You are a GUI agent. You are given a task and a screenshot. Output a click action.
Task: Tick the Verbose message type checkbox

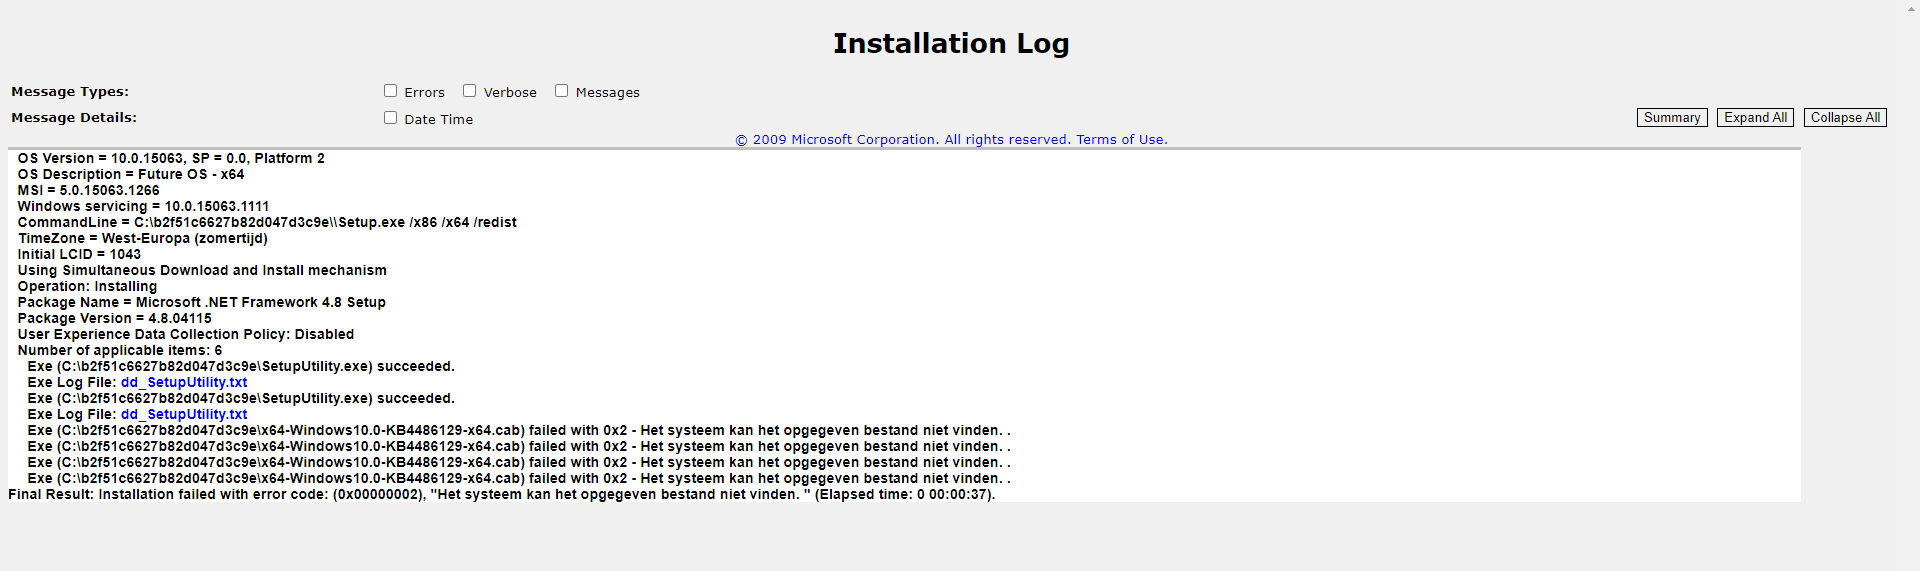pyautogui.click(x=469, y=91)
